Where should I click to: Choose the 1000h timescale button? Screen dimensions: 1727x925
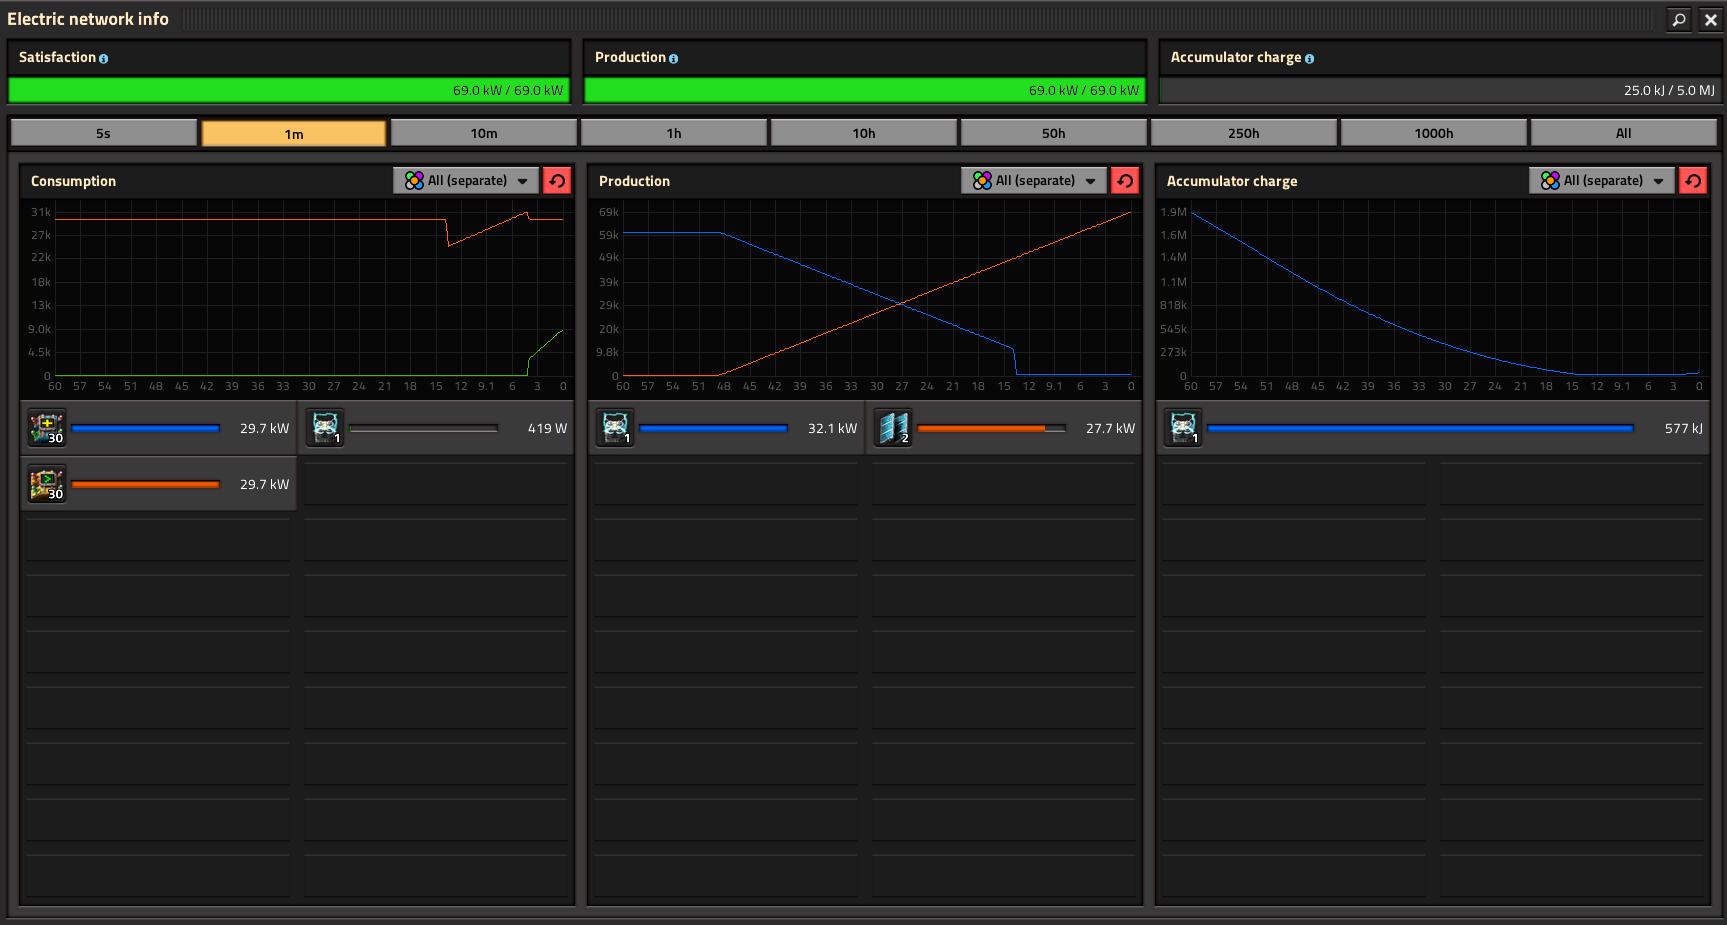tap(1433, 133)
